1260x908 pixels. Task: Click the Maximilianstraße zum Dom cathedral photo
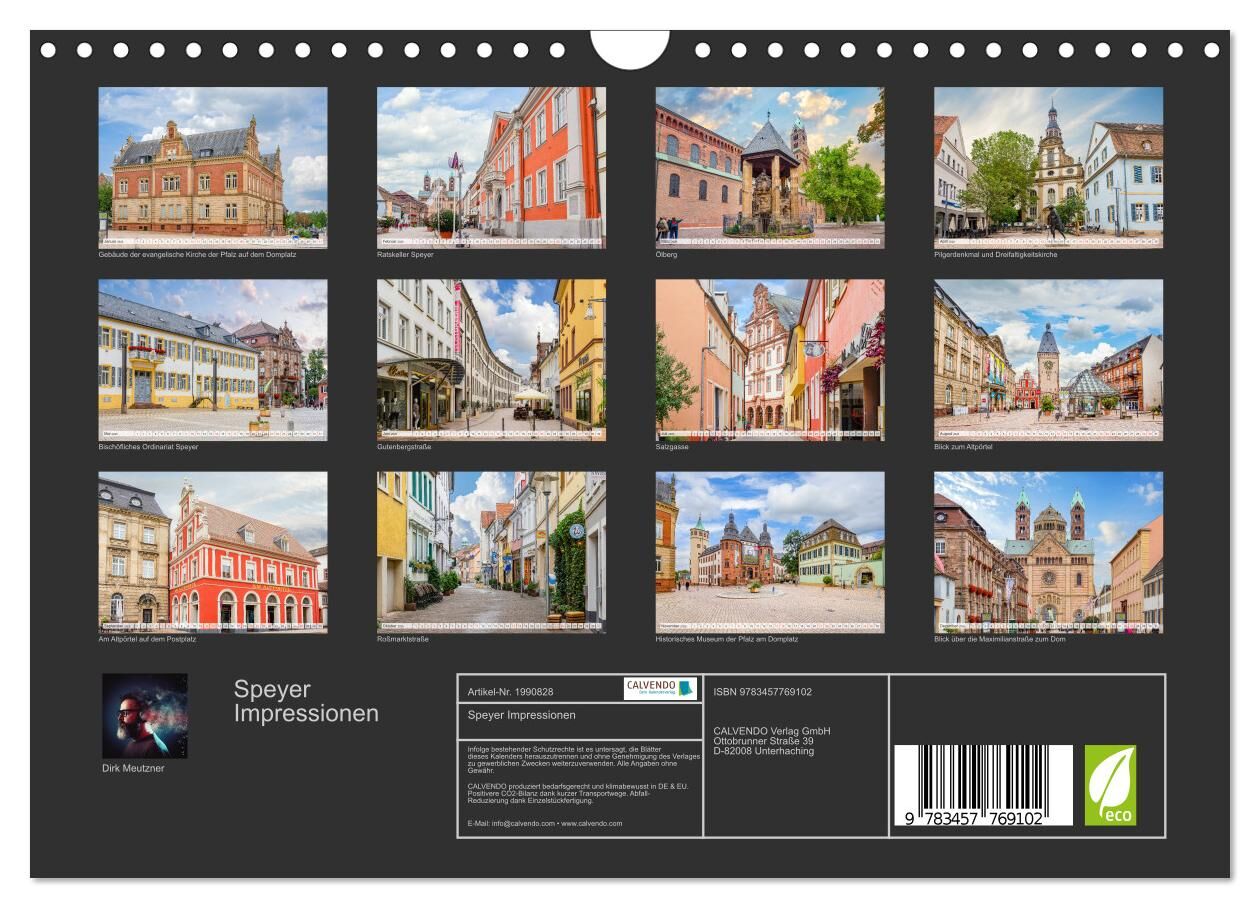pyautogui.click(x=1048, y=552)
